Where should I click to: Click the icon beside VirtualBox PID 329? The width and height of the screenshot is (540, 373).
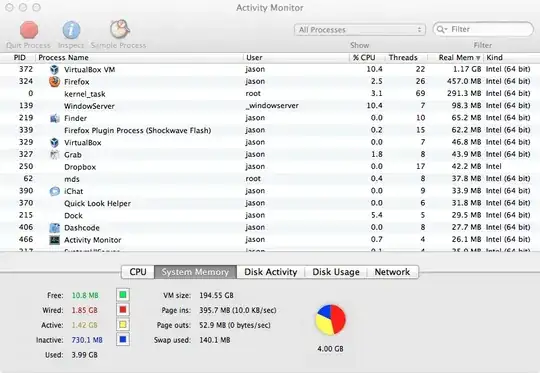click(x=54, y=142)
